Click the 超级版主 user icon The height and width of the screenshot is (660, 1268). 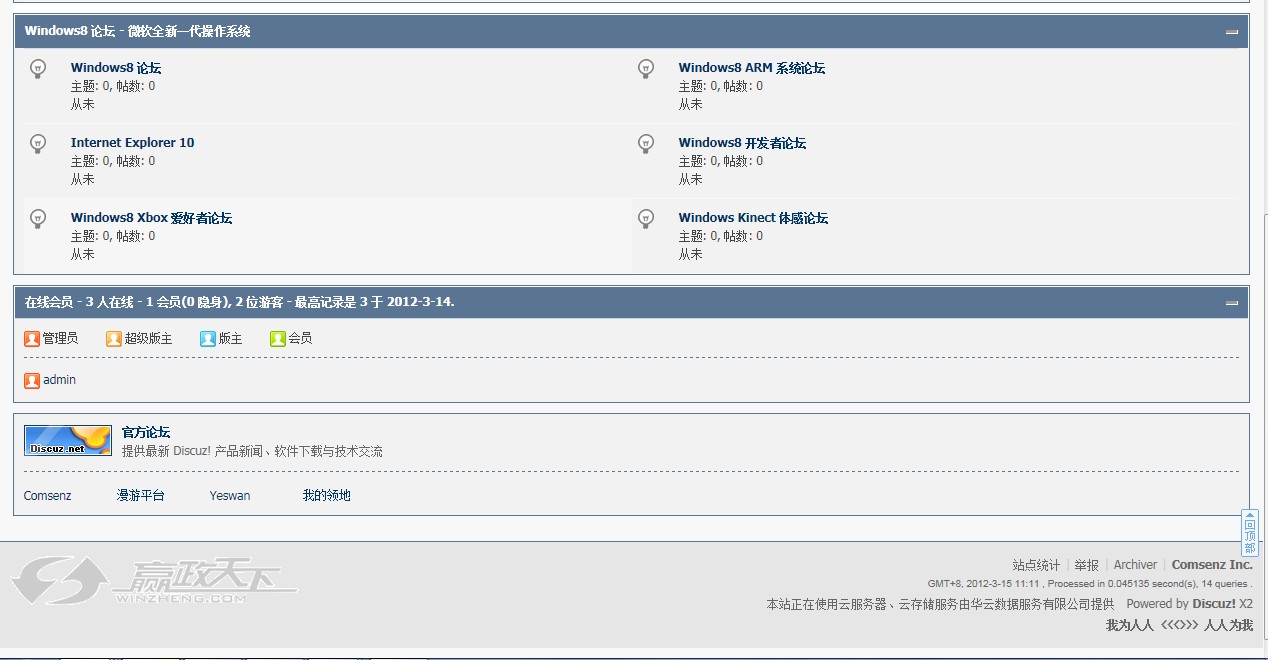tap(114, 339)
